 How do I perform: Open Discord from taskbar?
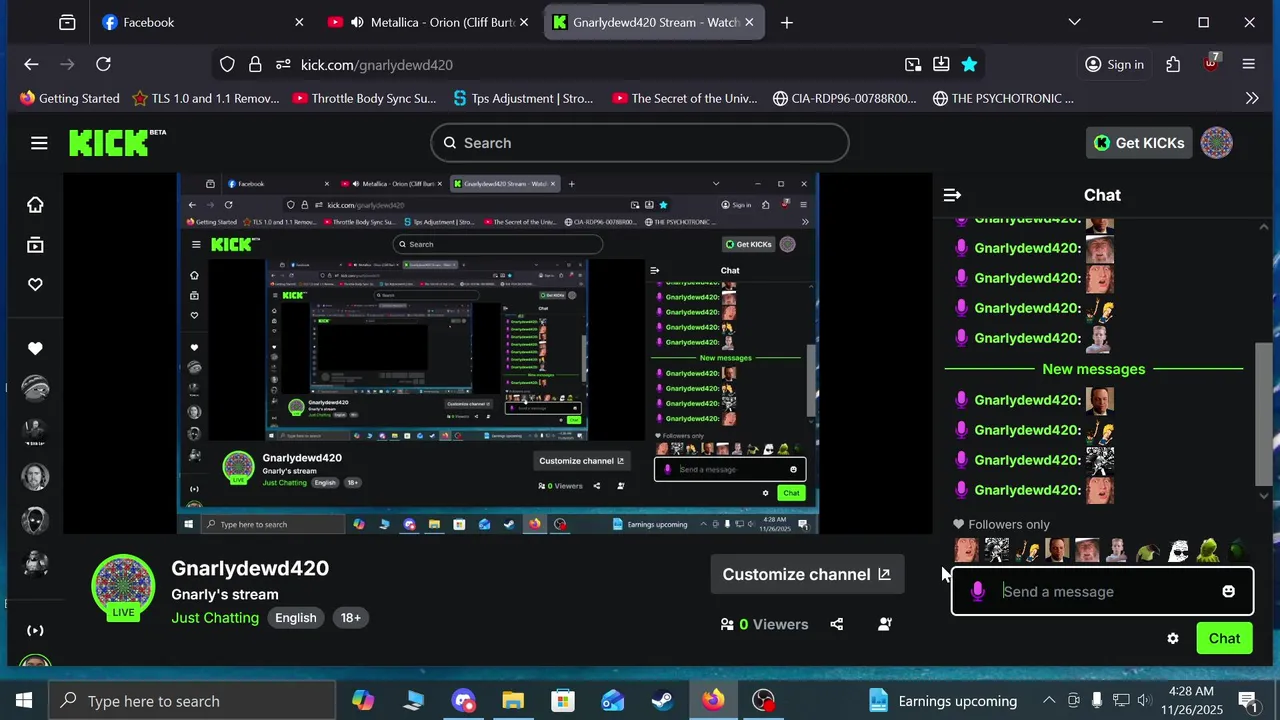(463, 701)
